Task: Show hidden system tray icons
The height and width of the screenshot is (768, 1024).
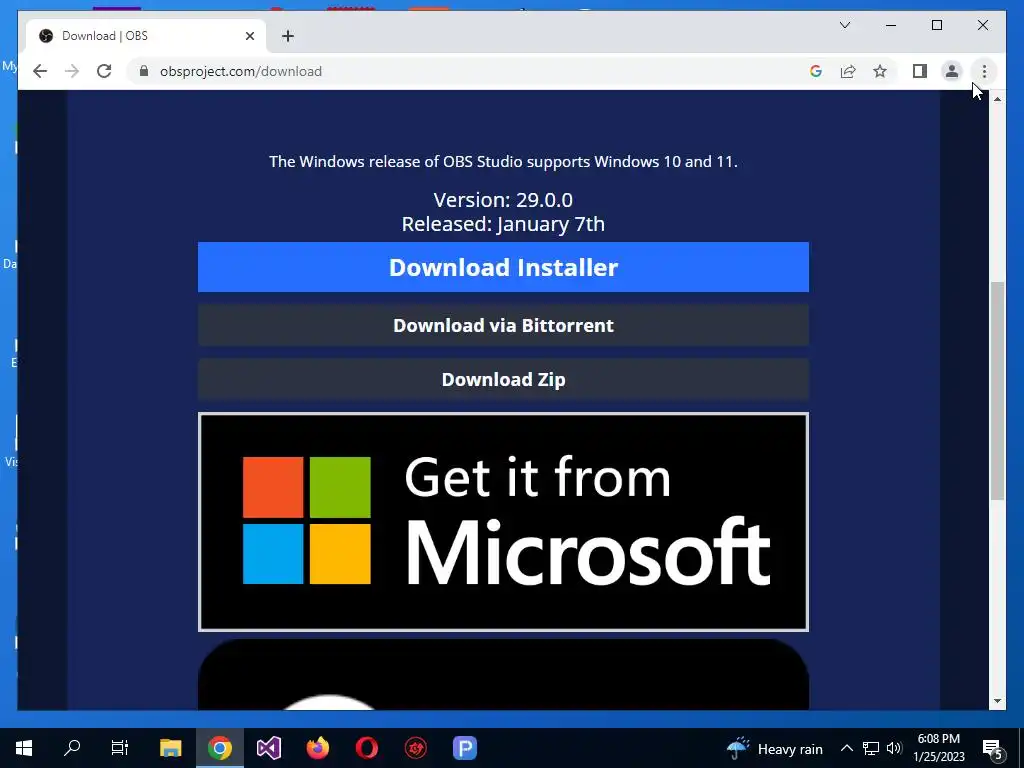Action: (846, 748)
